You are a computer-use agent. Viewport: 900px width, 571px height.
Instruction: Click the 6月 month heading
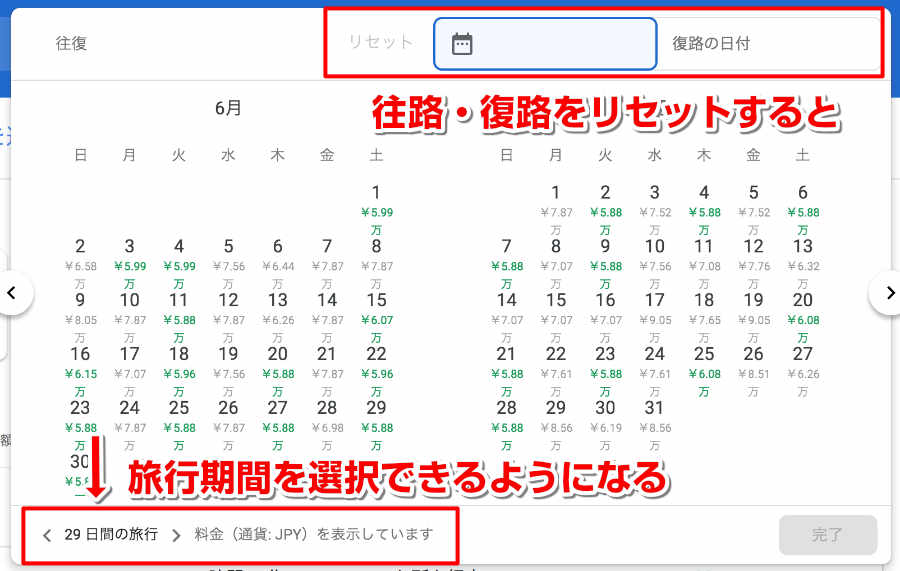tap(228, 108)
